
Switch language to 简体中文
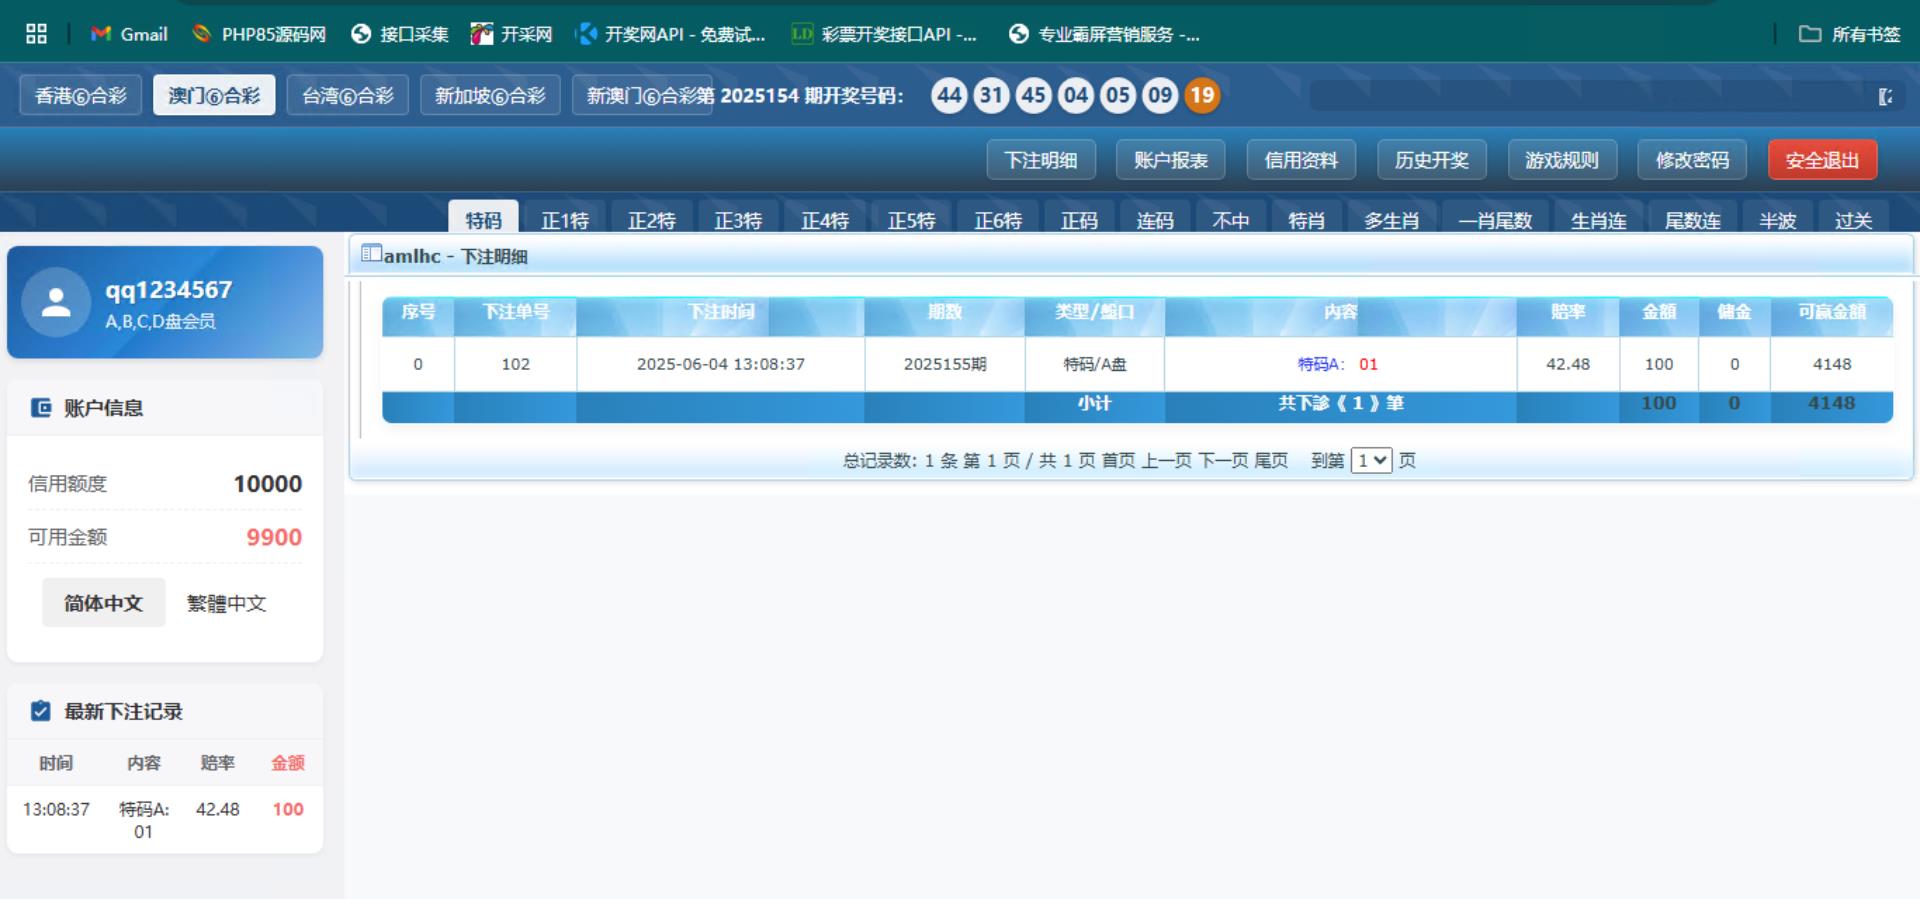(x=103, y=603)
